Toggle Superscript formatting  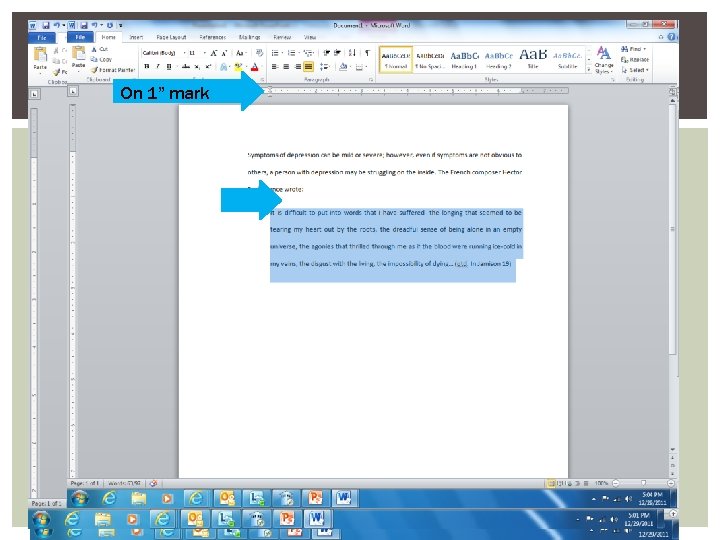pos(208,67)
